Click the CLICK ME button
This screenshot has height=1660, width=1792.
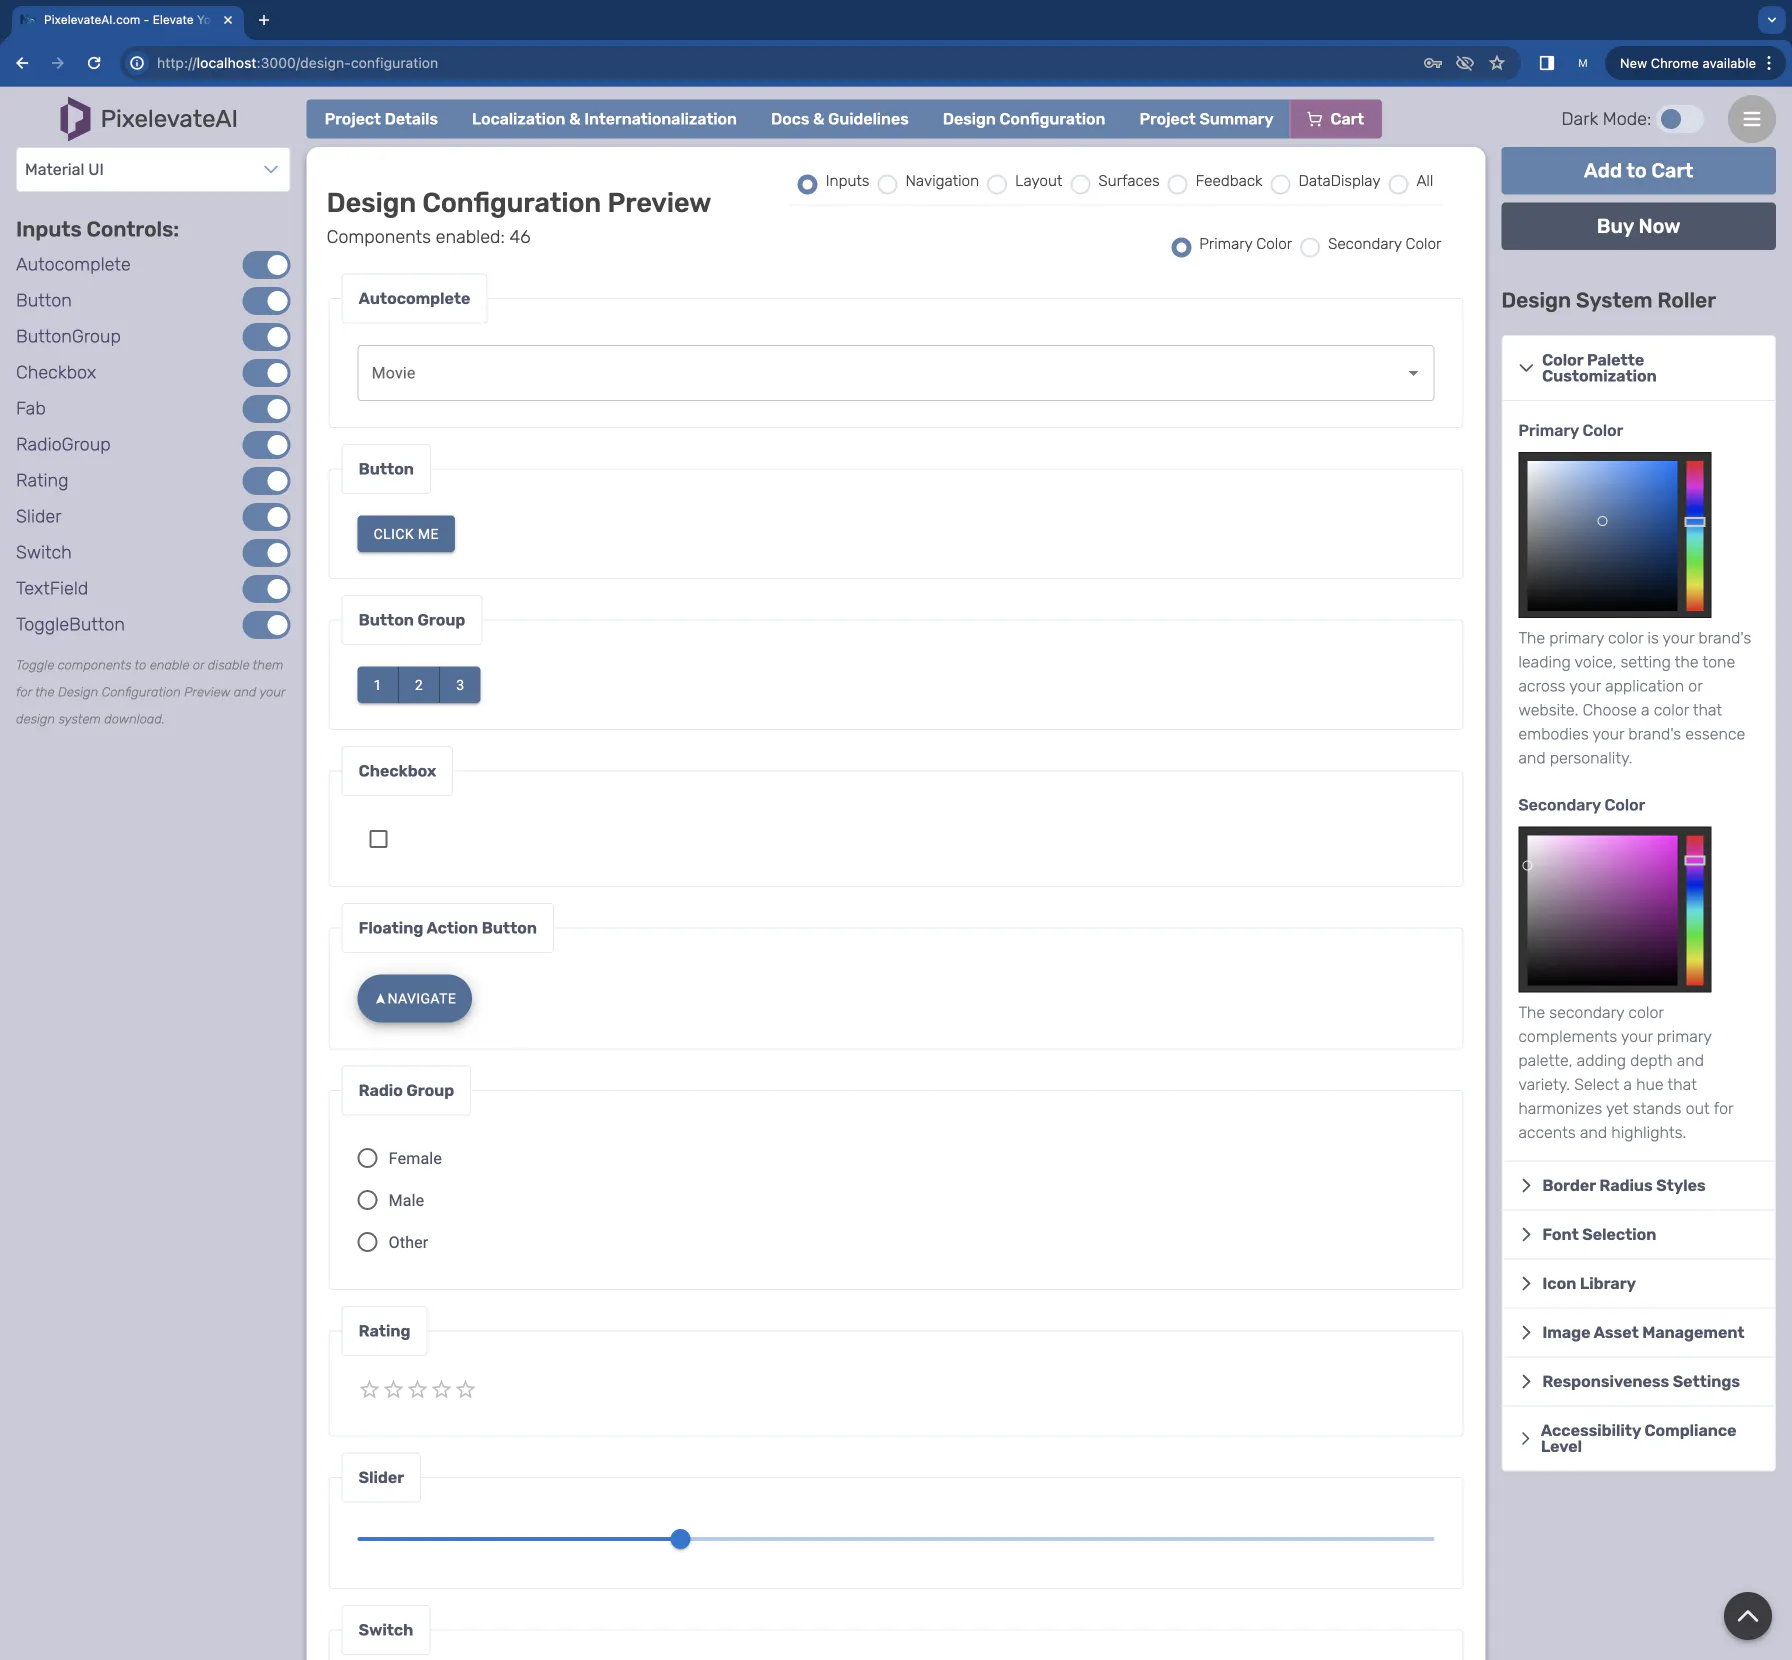(406, 534)
